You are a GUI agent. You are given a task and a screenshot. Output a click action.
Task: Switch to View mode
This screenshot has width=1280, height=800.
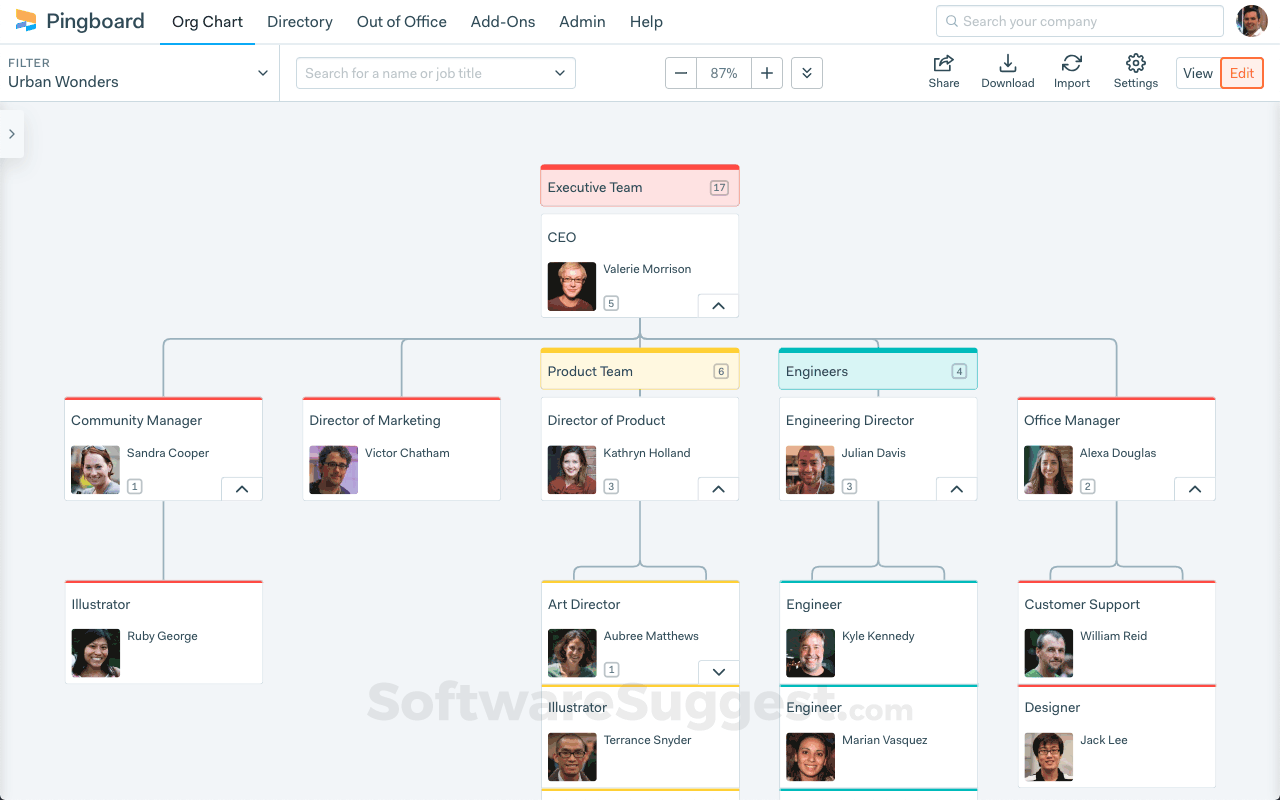tap(1197, 73)
